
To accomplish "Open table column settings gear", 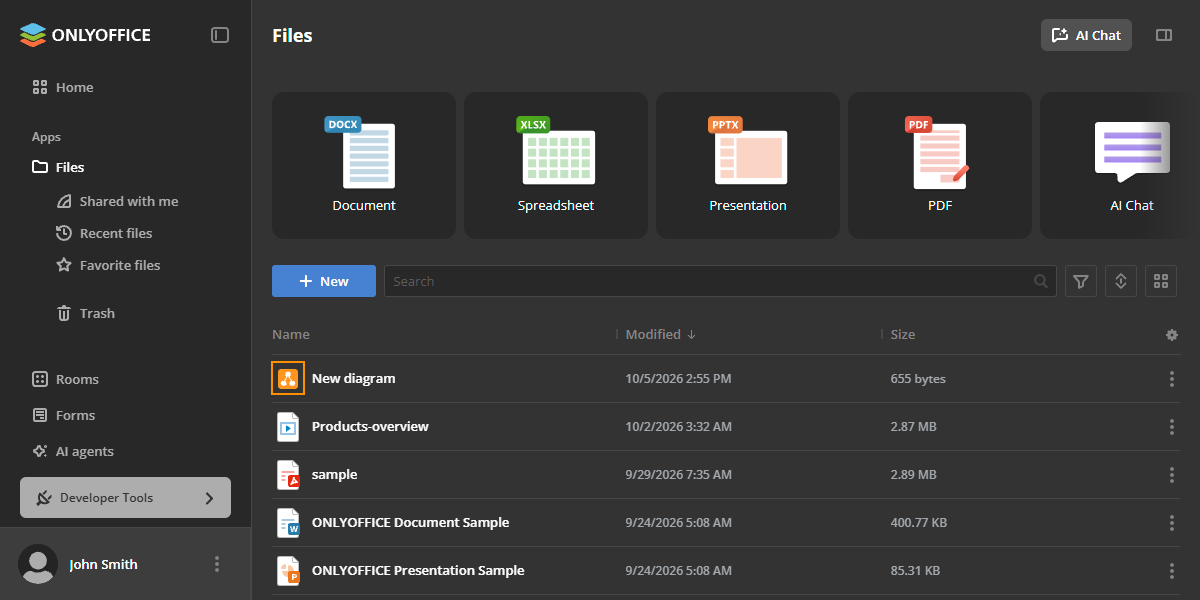I will tap(1172, 335).
